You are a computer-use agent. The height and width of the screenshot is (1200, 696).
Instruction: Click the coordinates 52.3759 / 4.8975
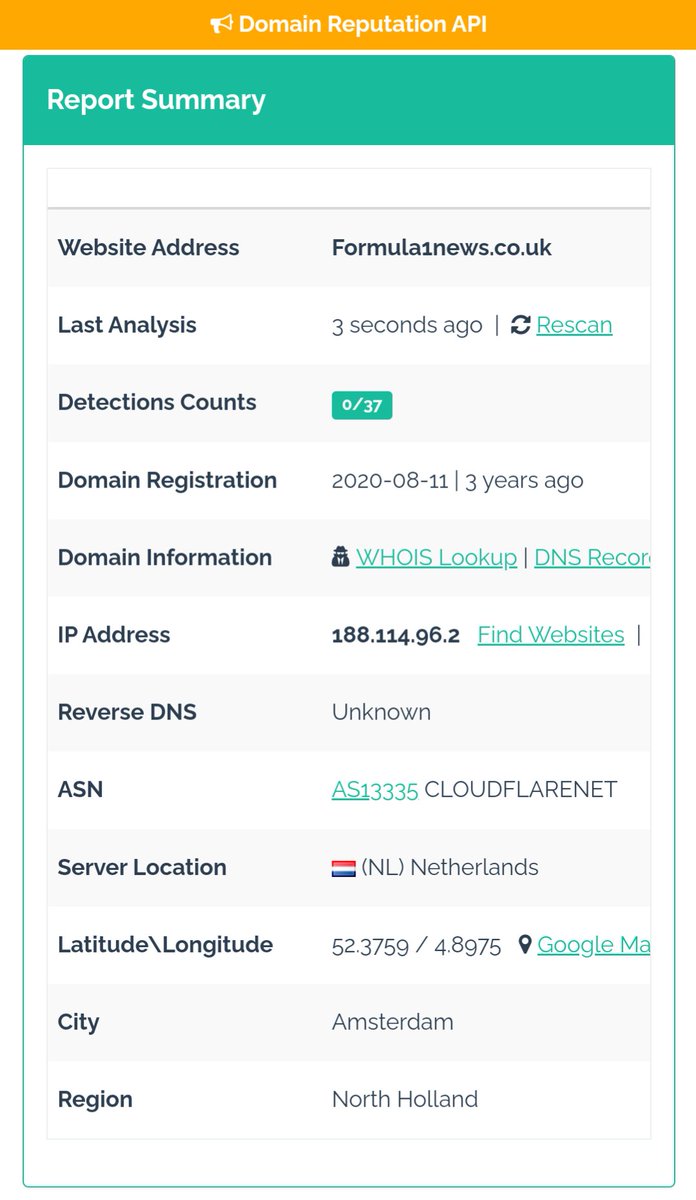(416, 945)
